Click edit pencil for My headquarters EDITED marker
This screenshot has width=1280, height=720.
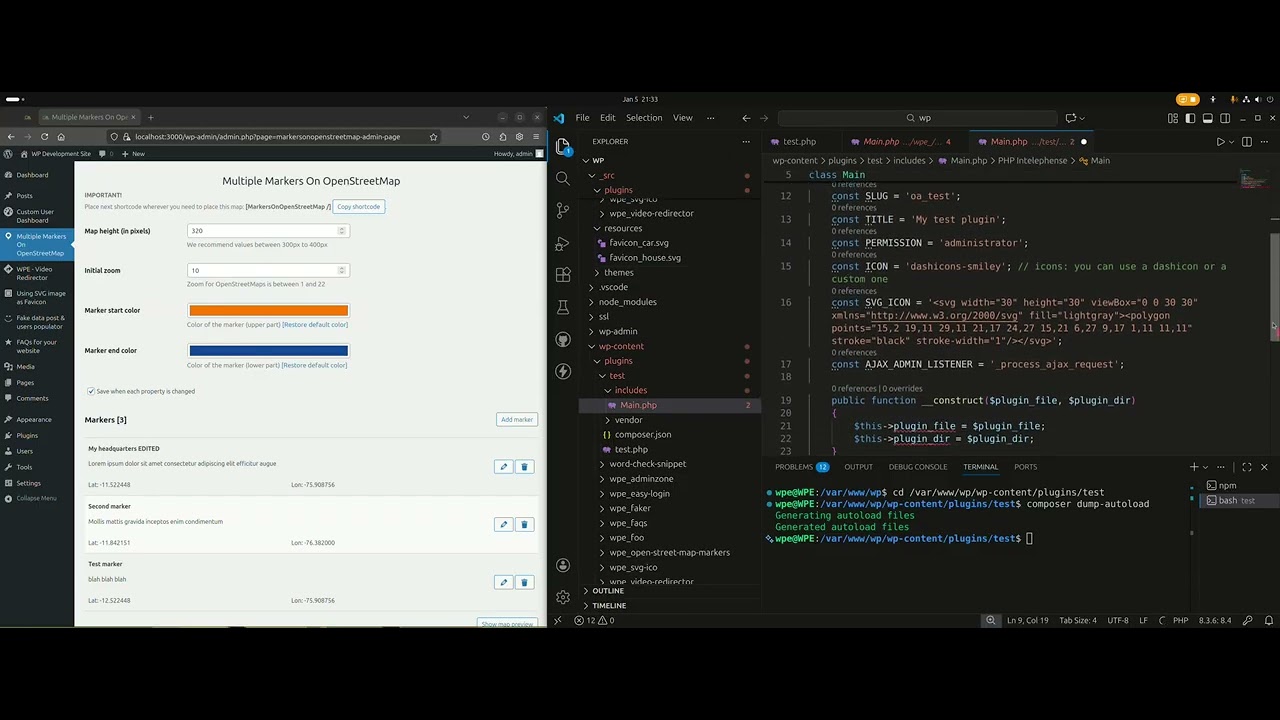pyautogui.click(x=504, y=467)
